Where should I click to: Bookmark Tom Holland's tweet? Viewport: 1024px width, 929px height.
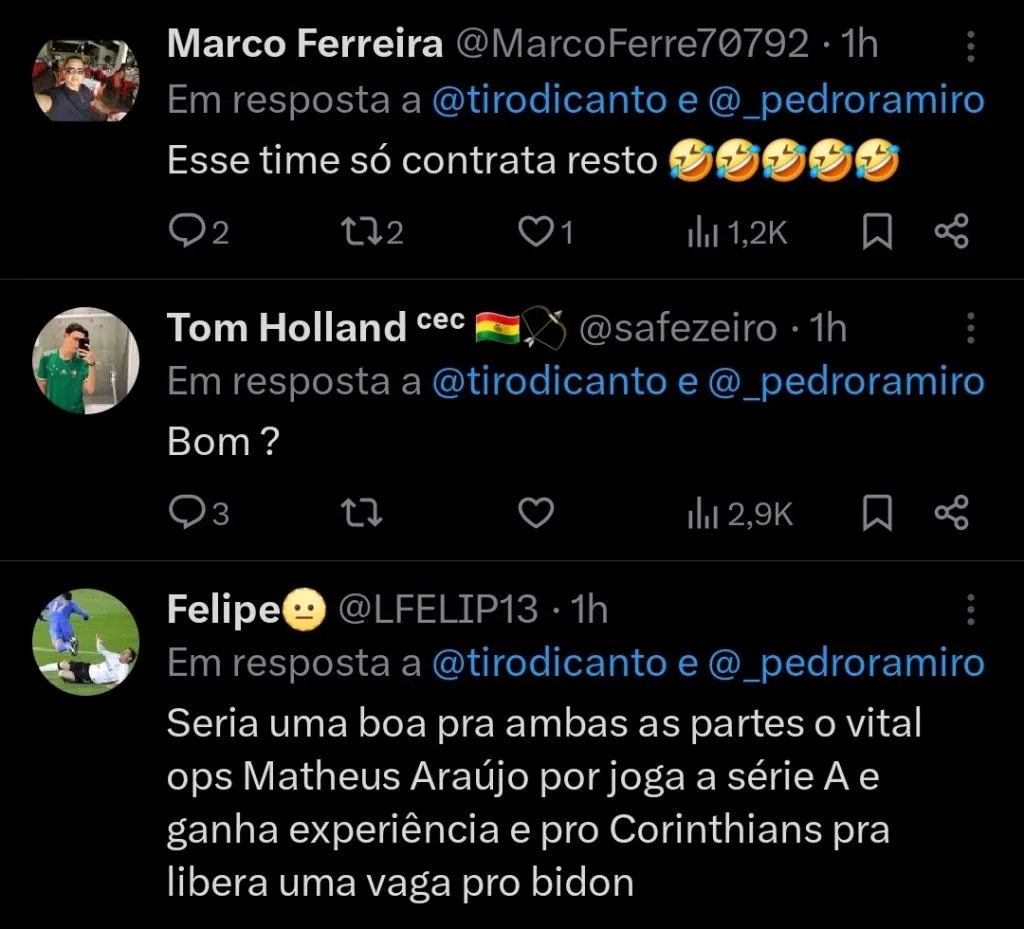pyautogui.click(x=877, y=513)
